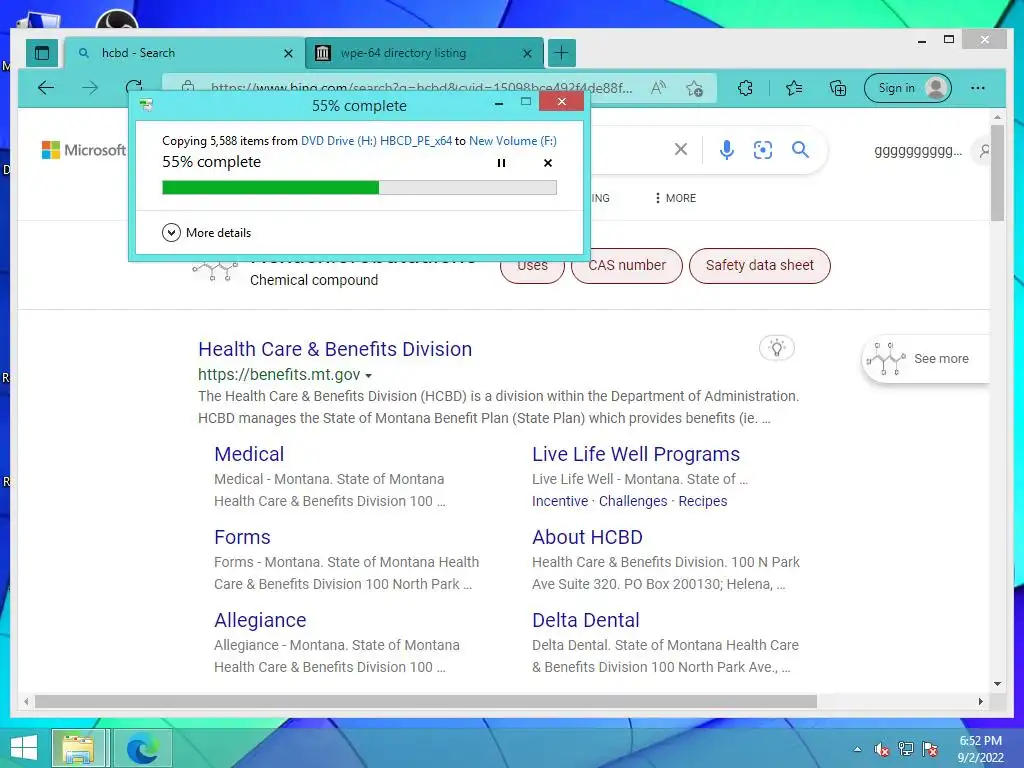Open the Favorites list
The width and height of the screenshot is (1024, 768).
[x=793, y=88]
